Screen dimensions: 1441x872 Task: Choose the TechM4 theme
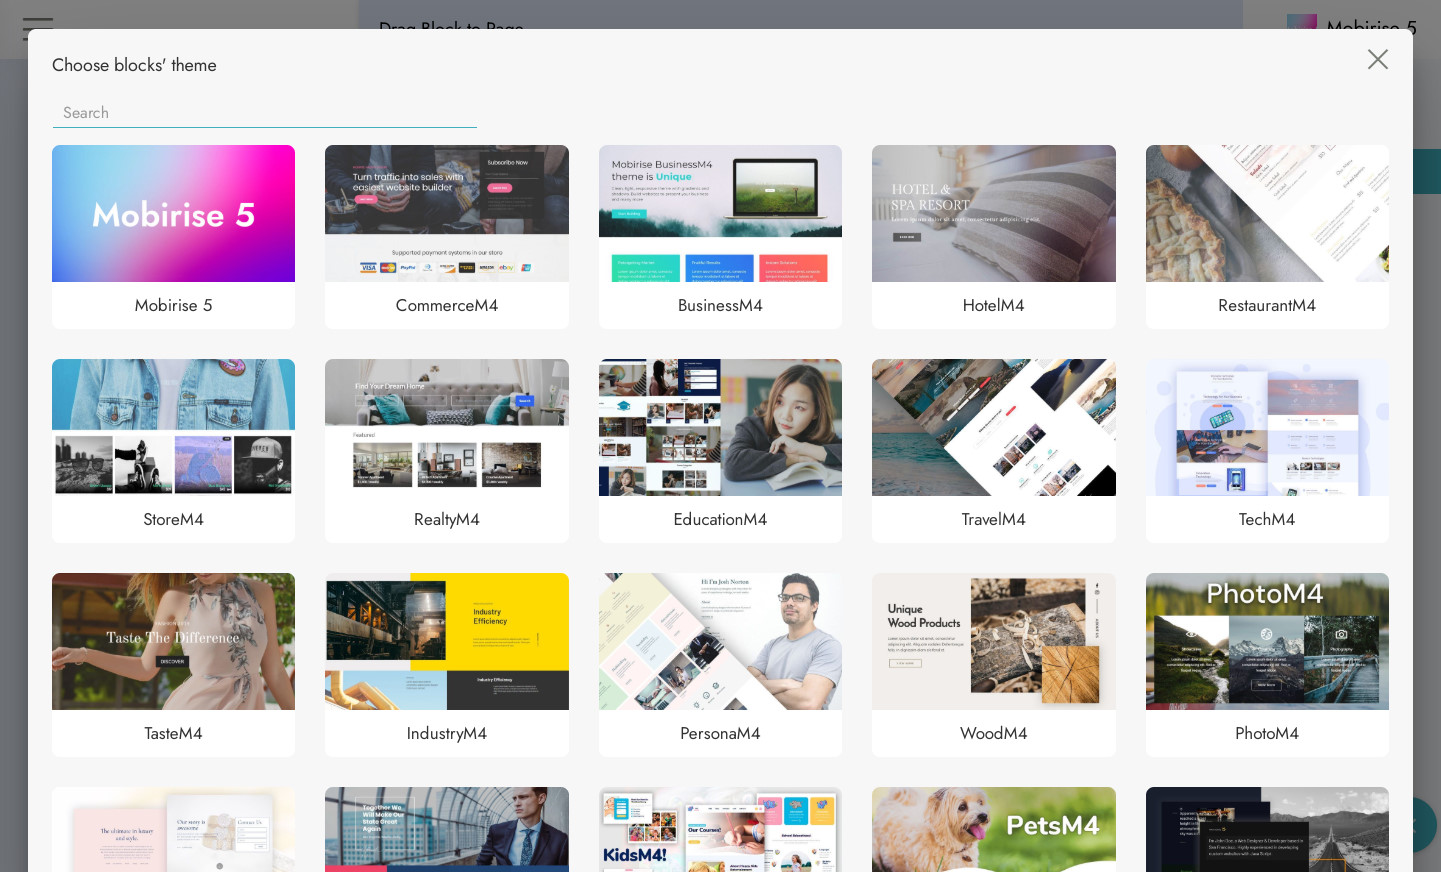pos(1266,428)
